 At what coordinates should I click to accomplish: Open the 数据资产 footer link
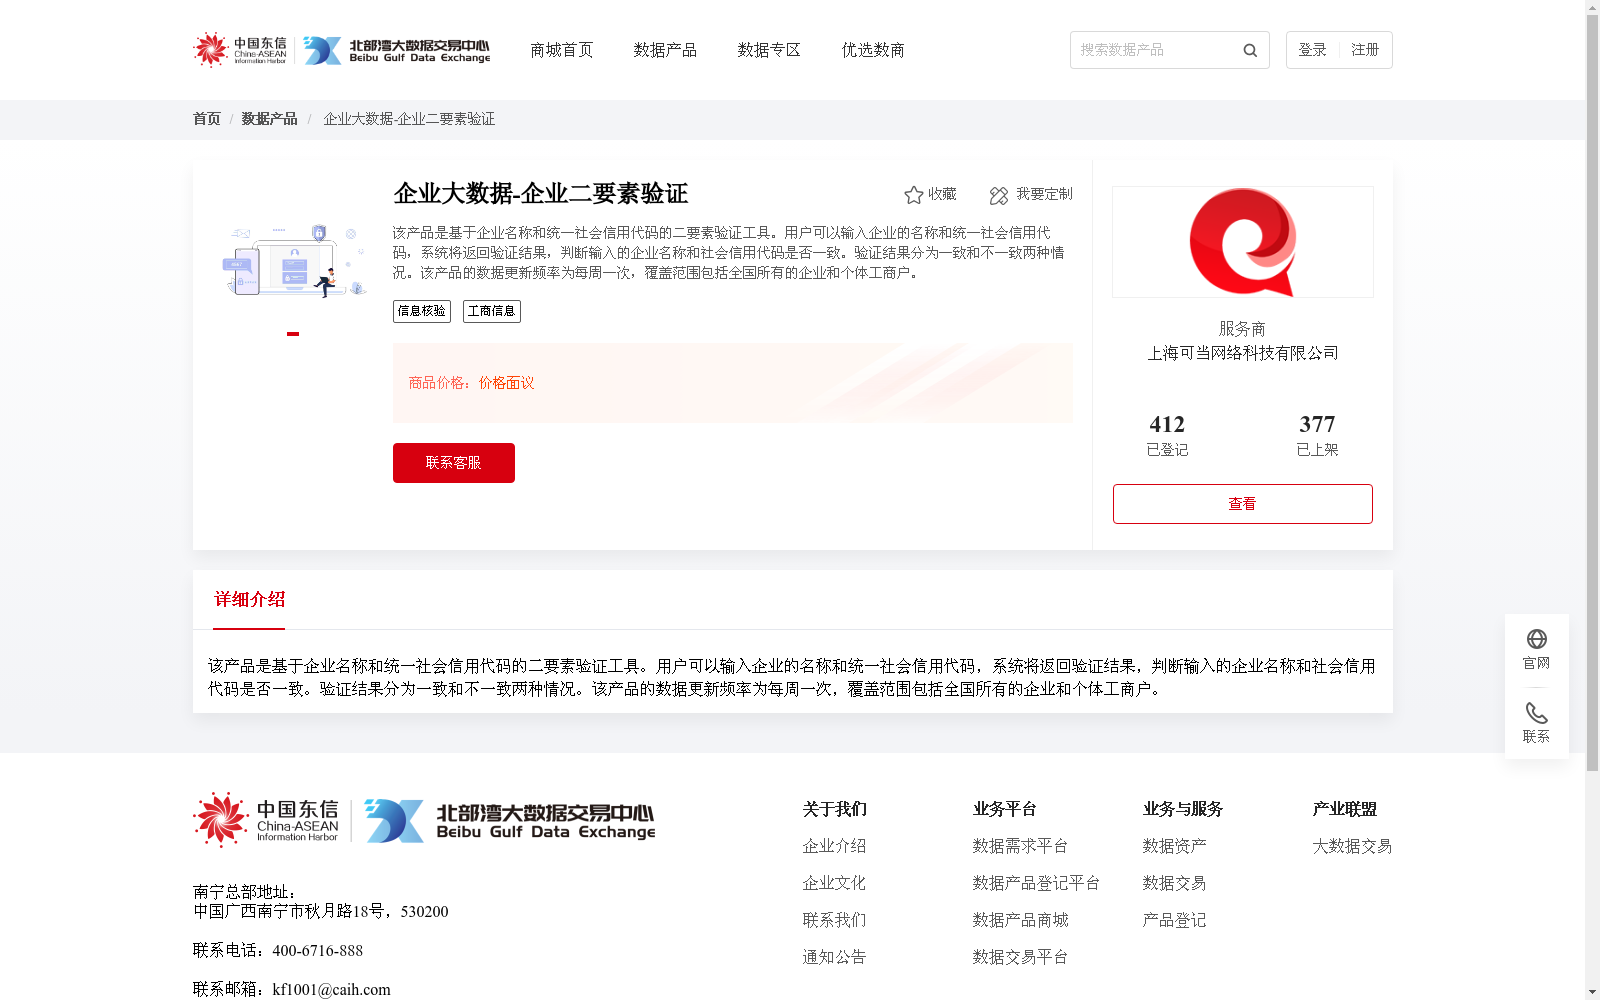pos(1174,846)
